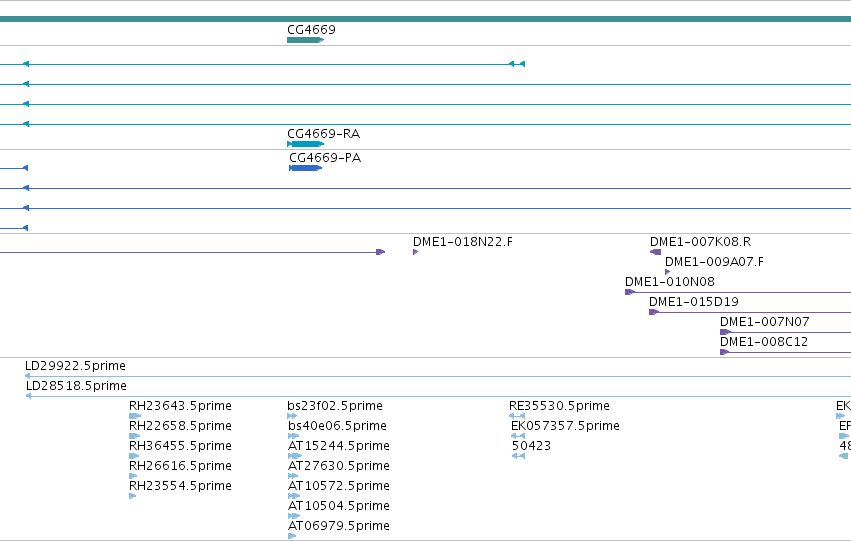Click the DME1-007K08.R feature glyph
The height and width of the screenshot is (541, 851).
pyautogui.click(x=656, y=252)
